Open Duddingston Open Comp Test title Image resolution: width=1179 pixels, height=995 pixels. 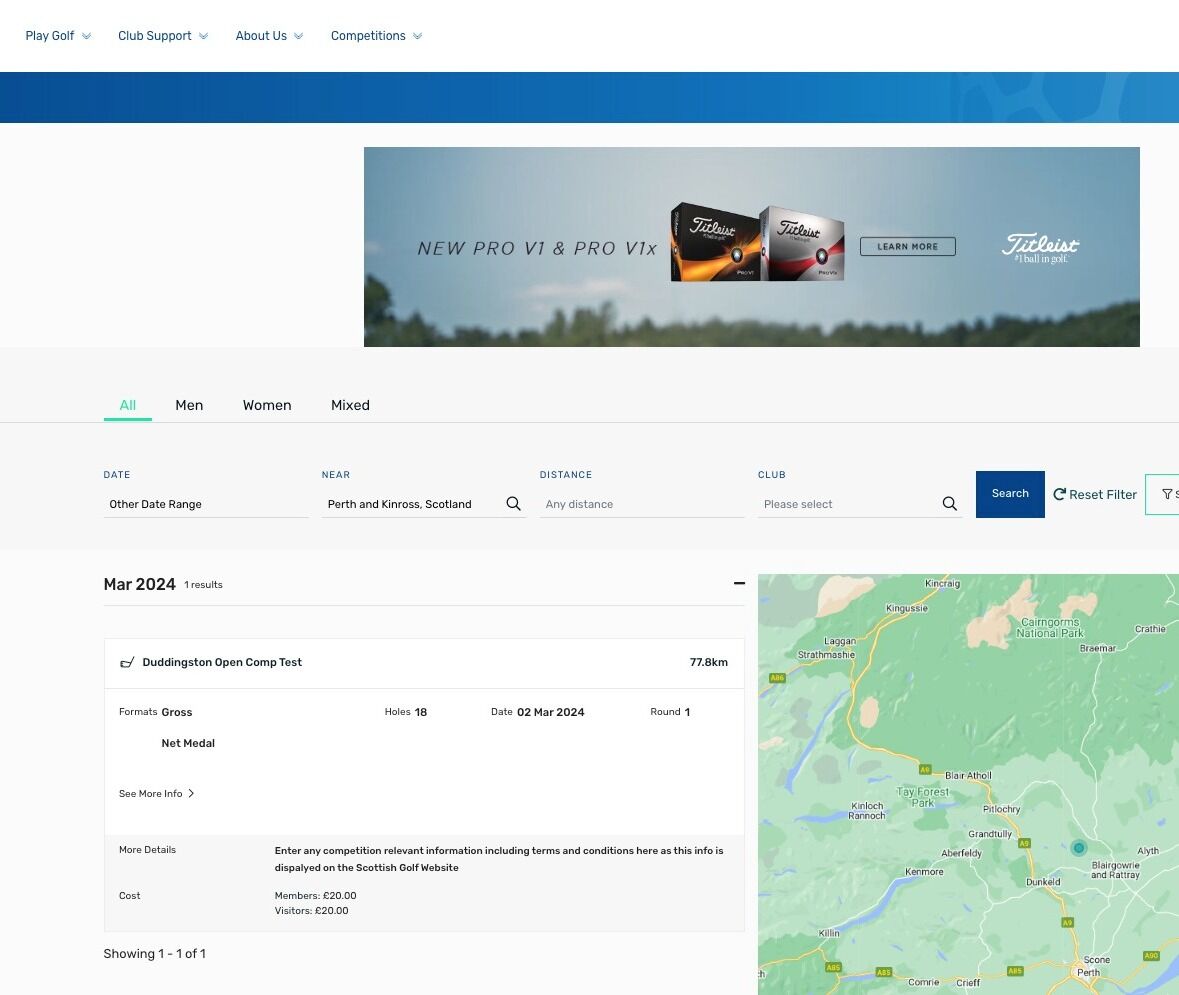click(222, 663)
